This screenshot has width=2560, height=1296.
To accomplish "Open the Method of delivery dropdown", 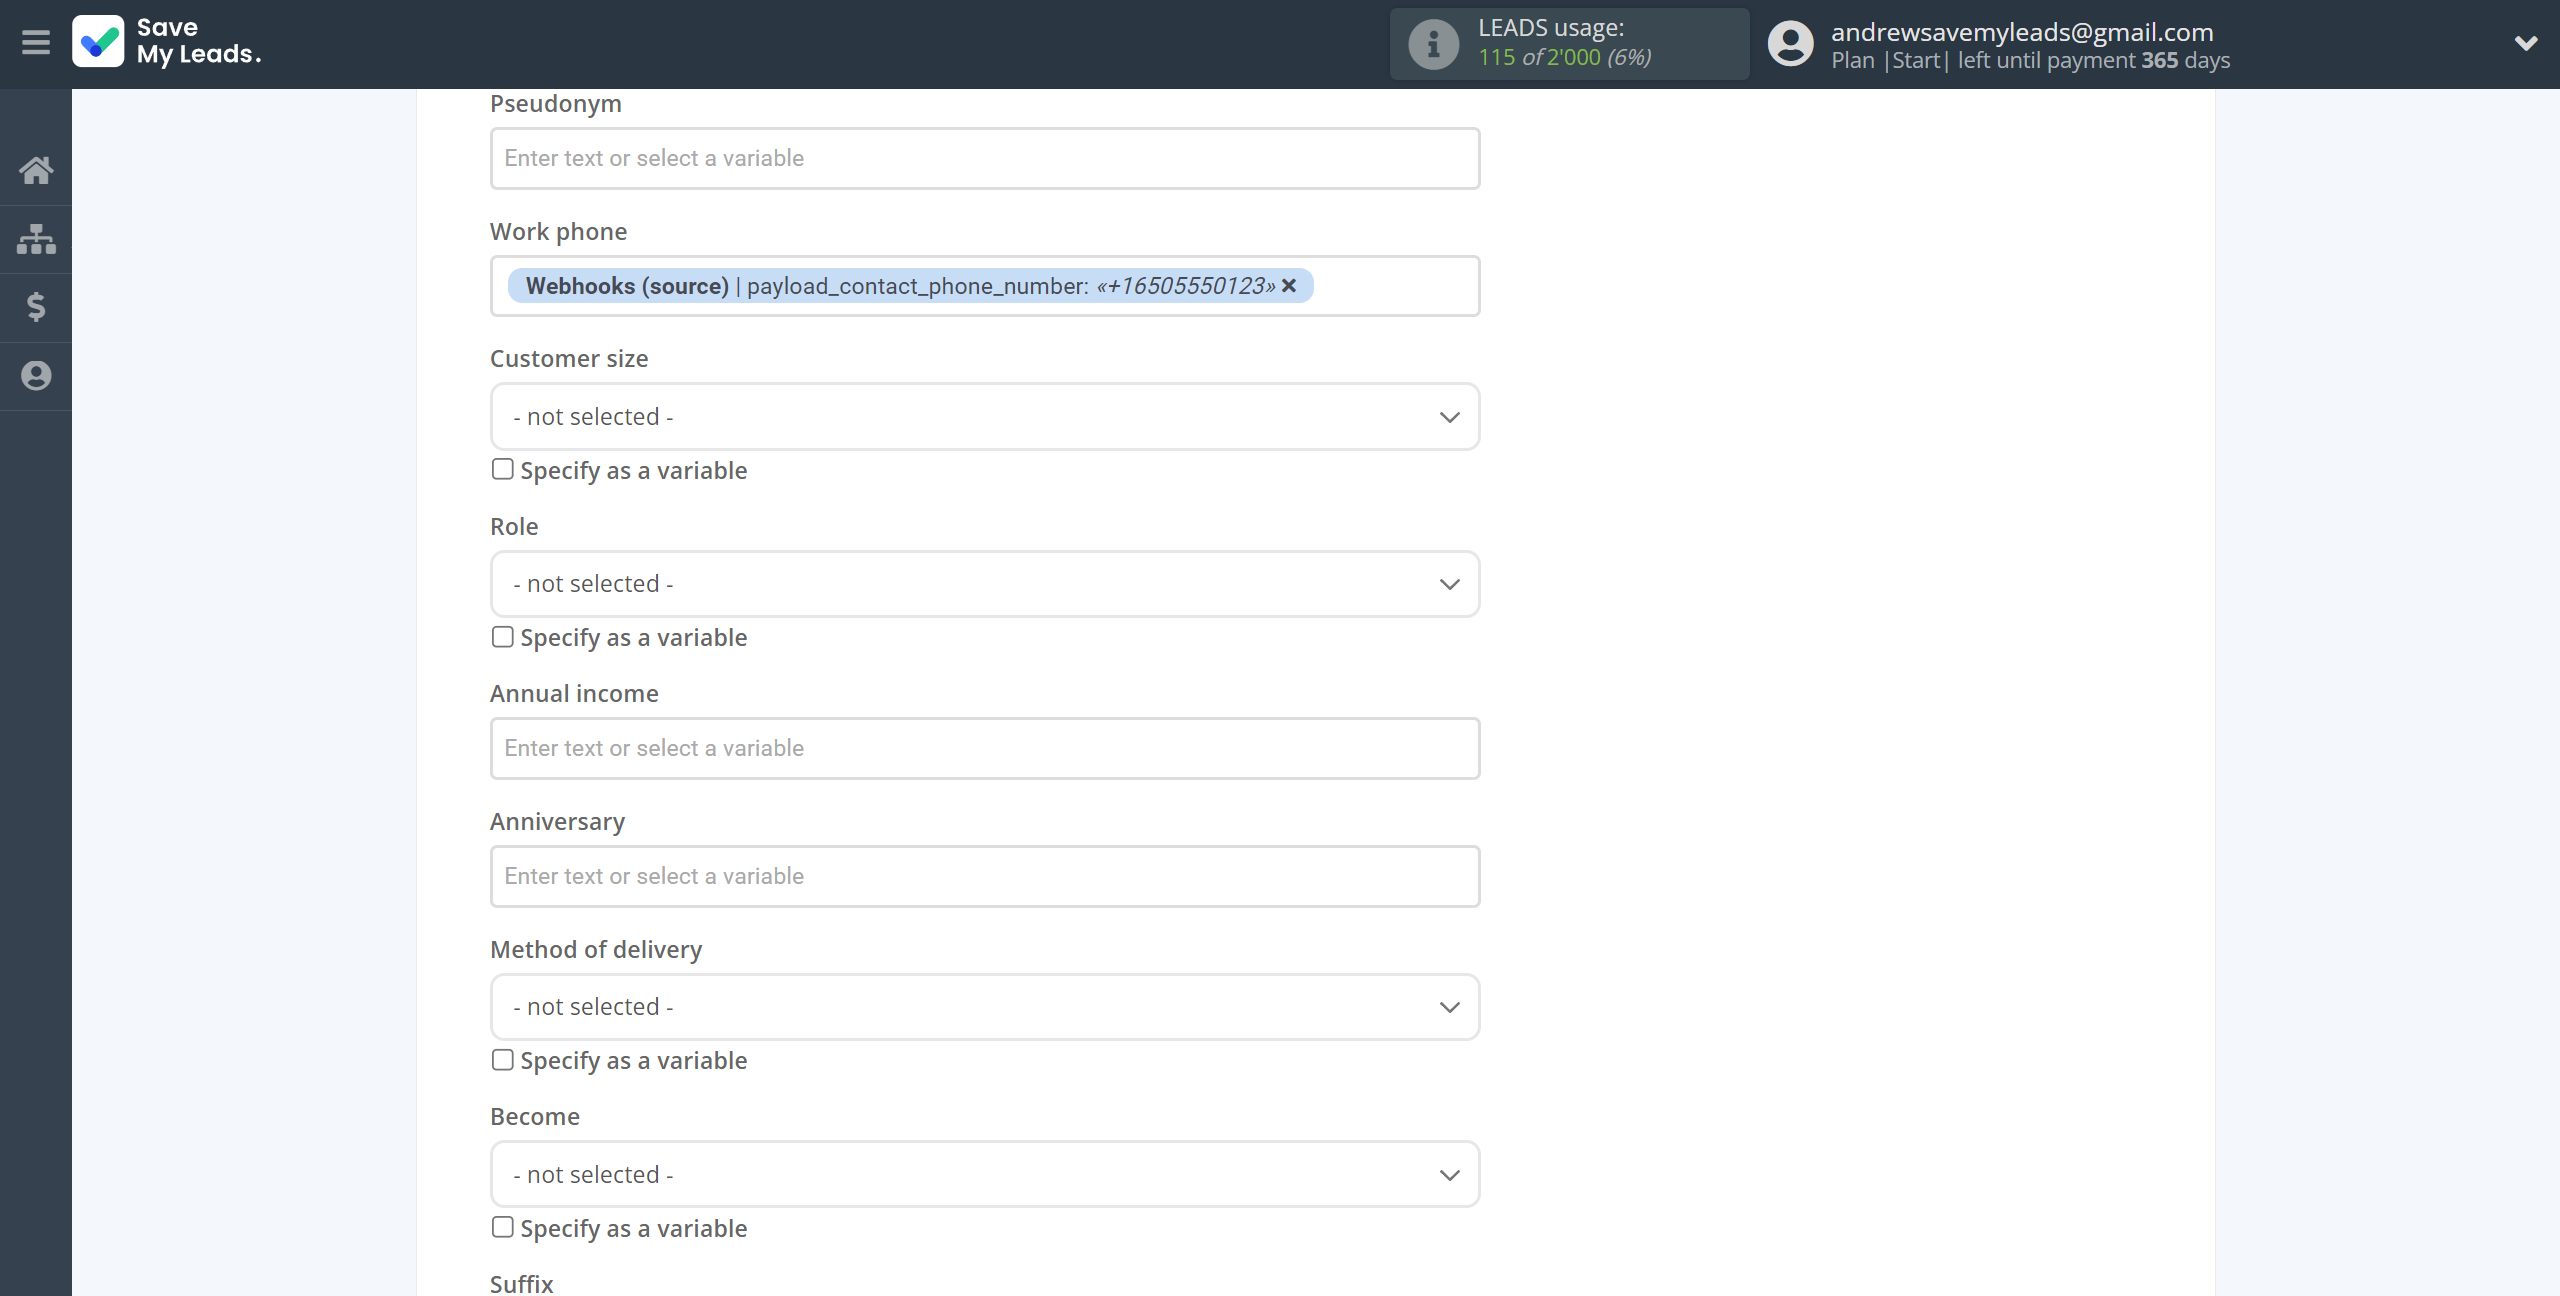I will click(x=985, y=1007).
